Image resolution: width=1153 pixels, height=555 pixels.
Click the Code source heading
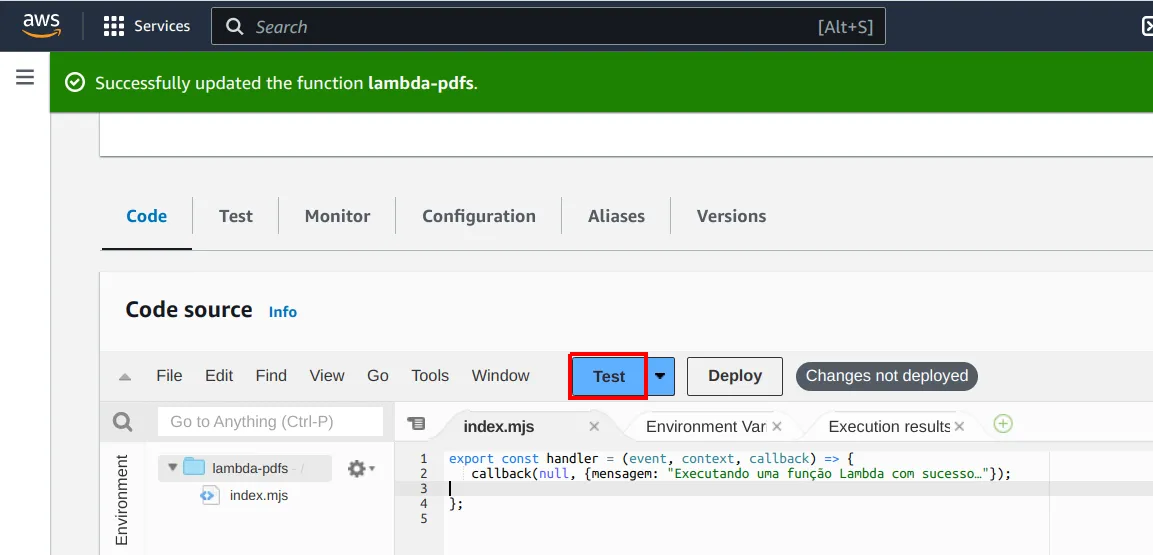point(189,309)
